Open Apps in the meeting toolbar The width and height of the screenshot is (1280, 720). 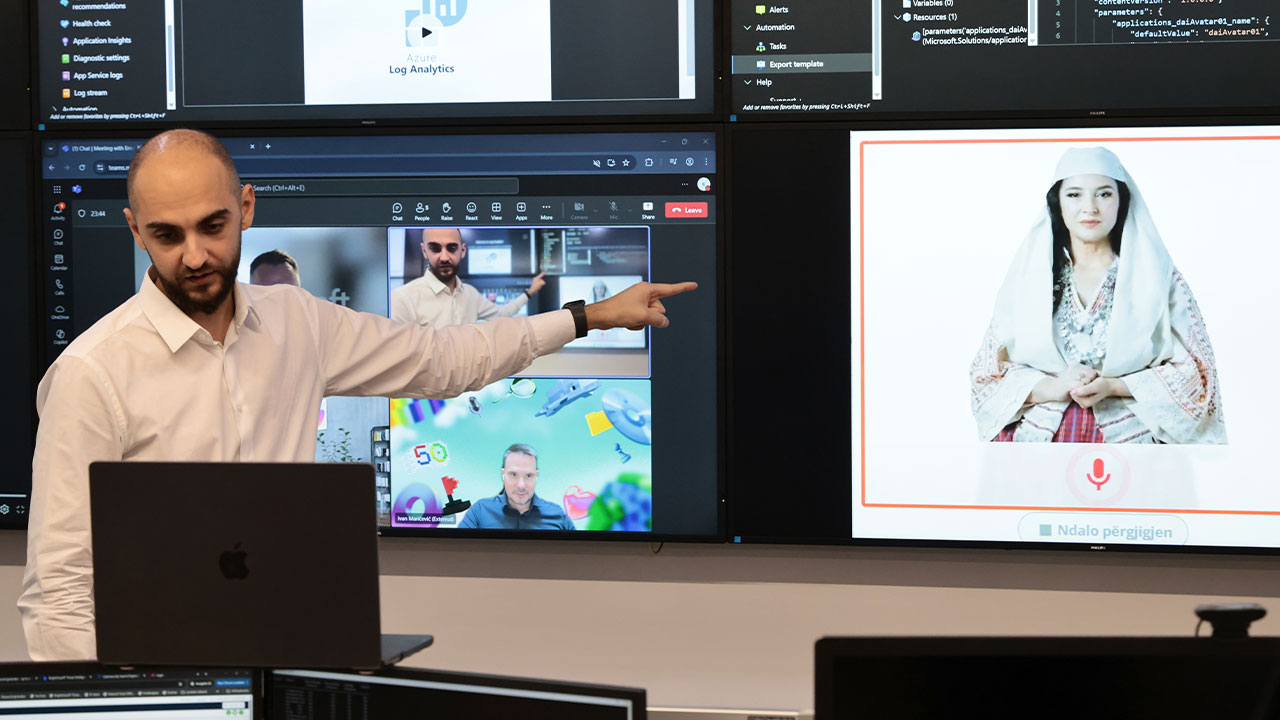[x=521, y=210]
